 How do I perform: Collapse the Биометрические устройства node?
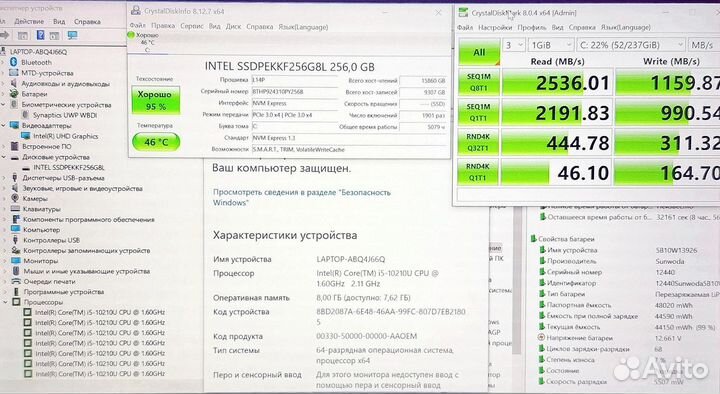click(x=3, y=104)
